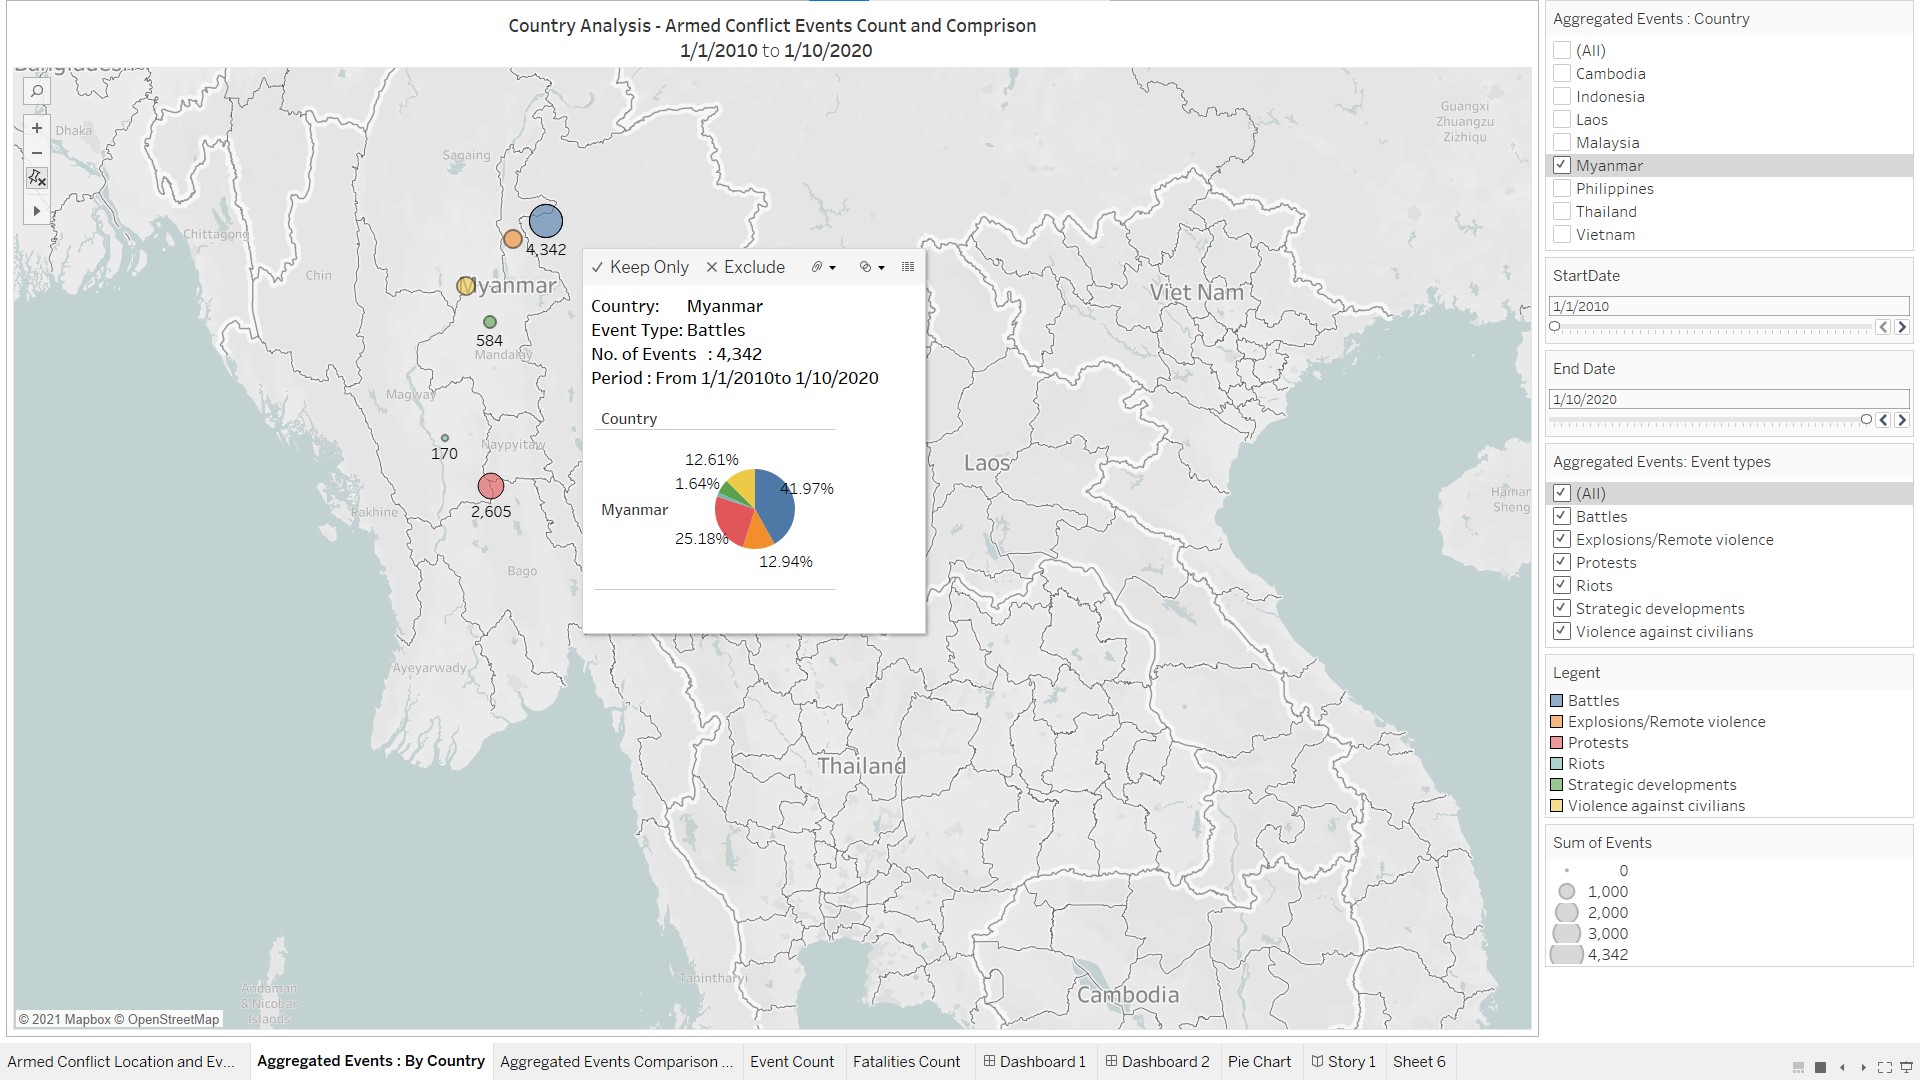Open the group members paperclip dropdown
This screenshot has width=1920, height=1080.
tap(823, 267)
